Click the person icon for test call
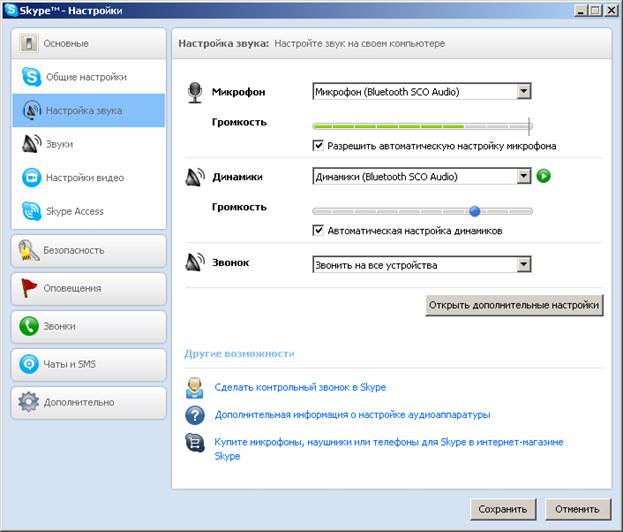This screenshot has width=623, height=532. point(195,388)
